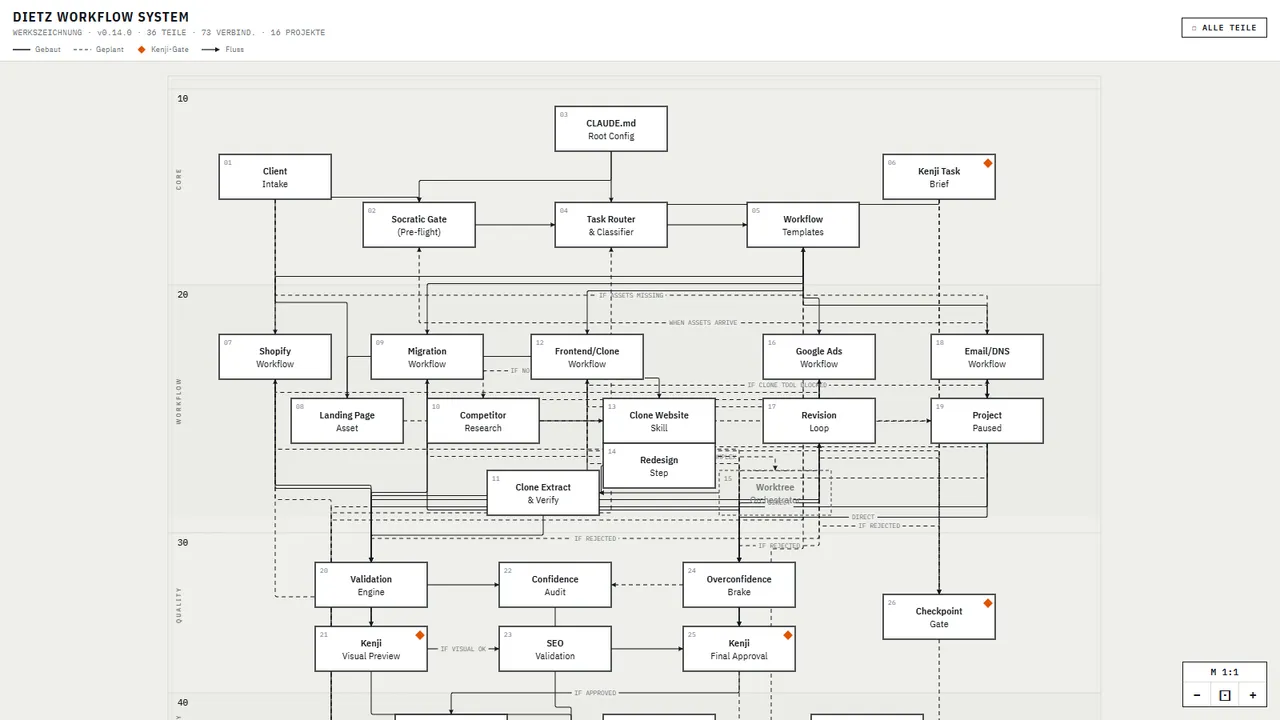Select the Kenji Task Brief node
The image size is (1280, 720).
tap(939, 177)
